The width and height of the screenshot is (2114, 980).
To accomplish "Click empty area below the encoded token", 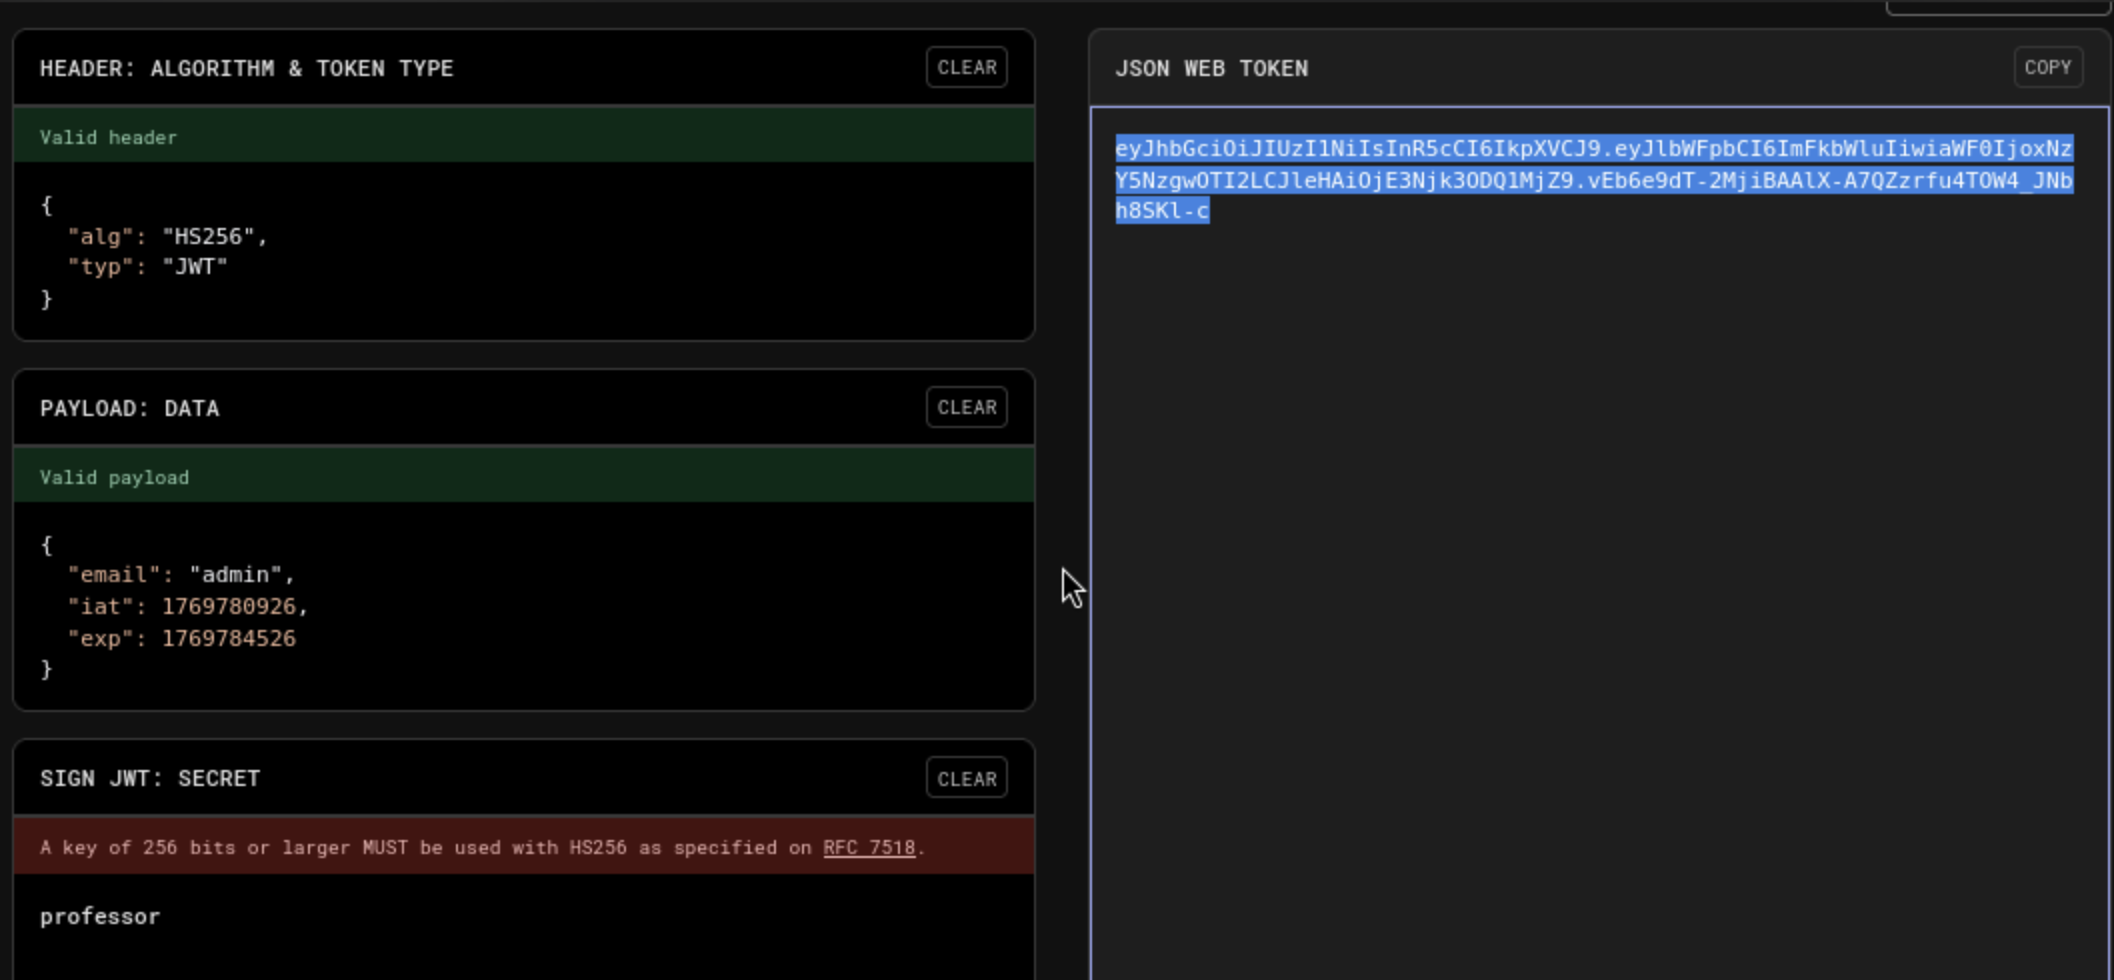I will 1598,600.
